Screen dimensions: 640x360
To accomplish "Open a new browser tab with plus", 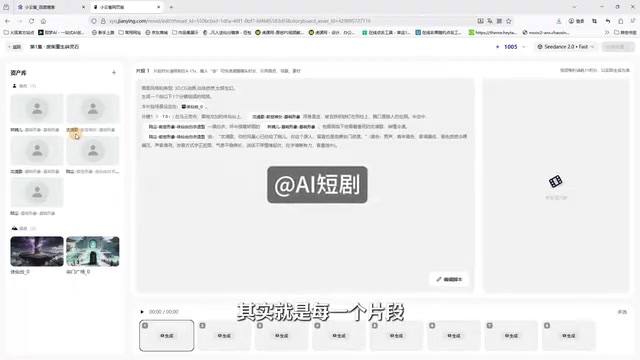I will [x=171, y=7].
